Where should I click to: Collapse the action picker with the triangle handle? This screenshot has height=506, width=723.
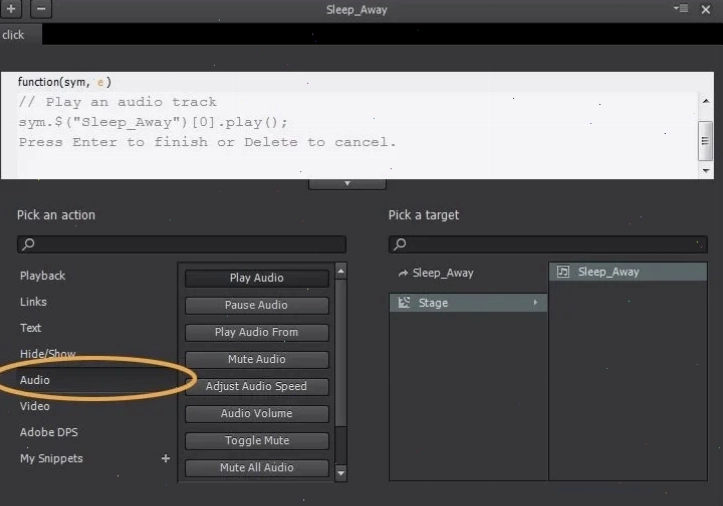point(347,184)
